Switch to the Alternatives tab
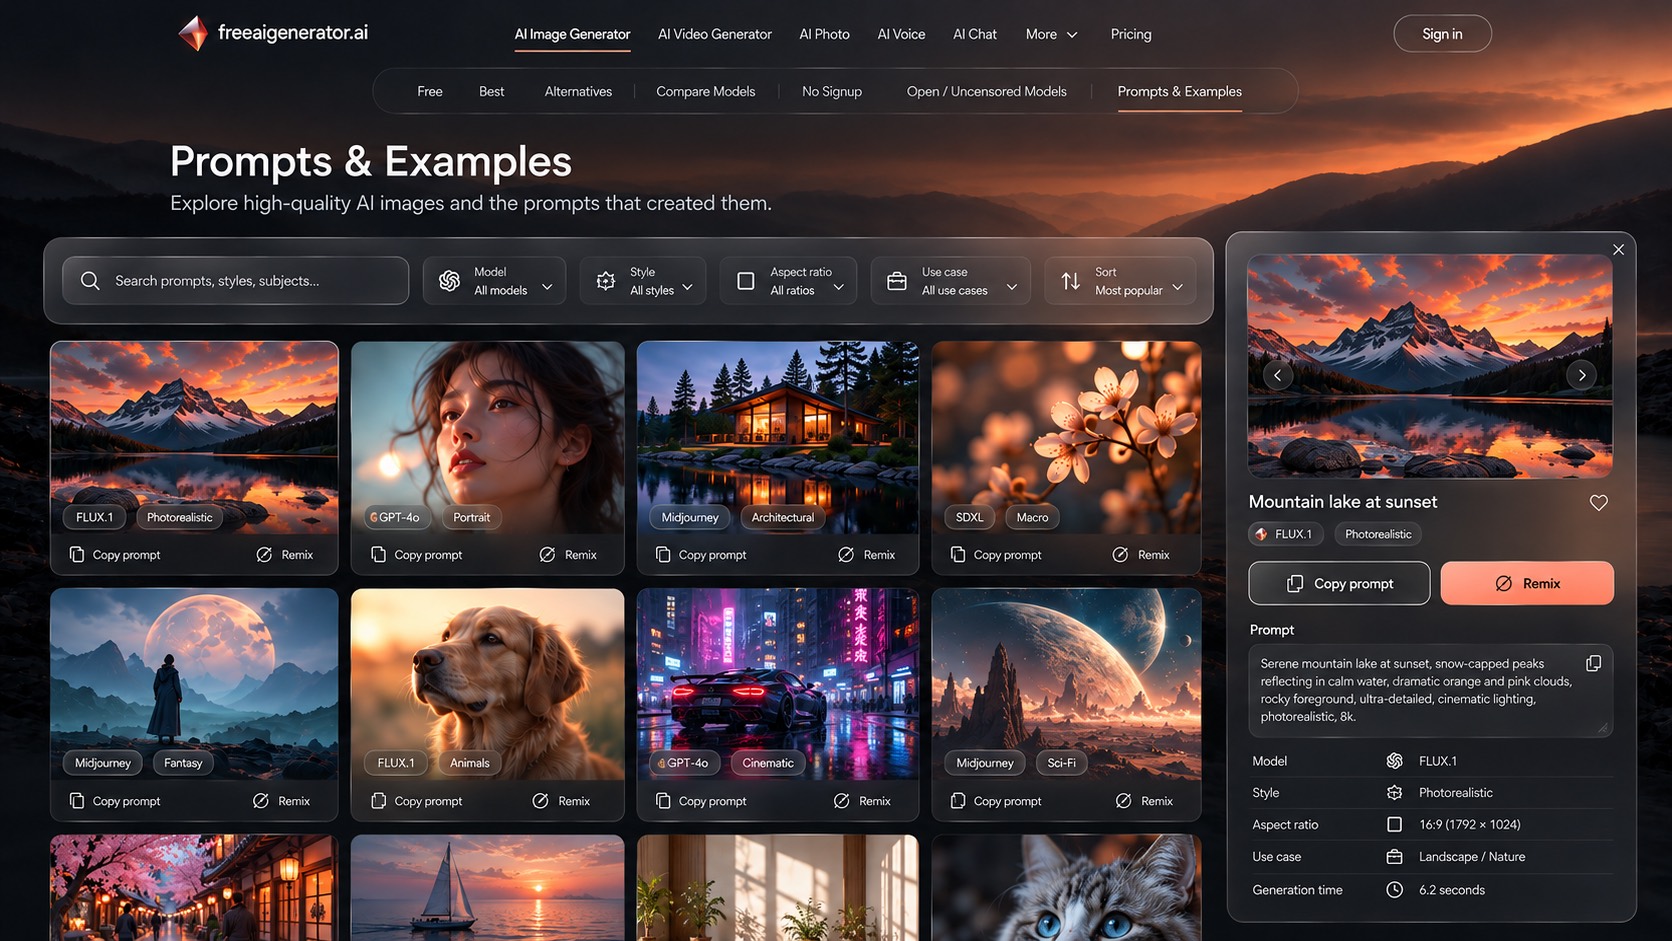1672x941 pixels. 578,91
